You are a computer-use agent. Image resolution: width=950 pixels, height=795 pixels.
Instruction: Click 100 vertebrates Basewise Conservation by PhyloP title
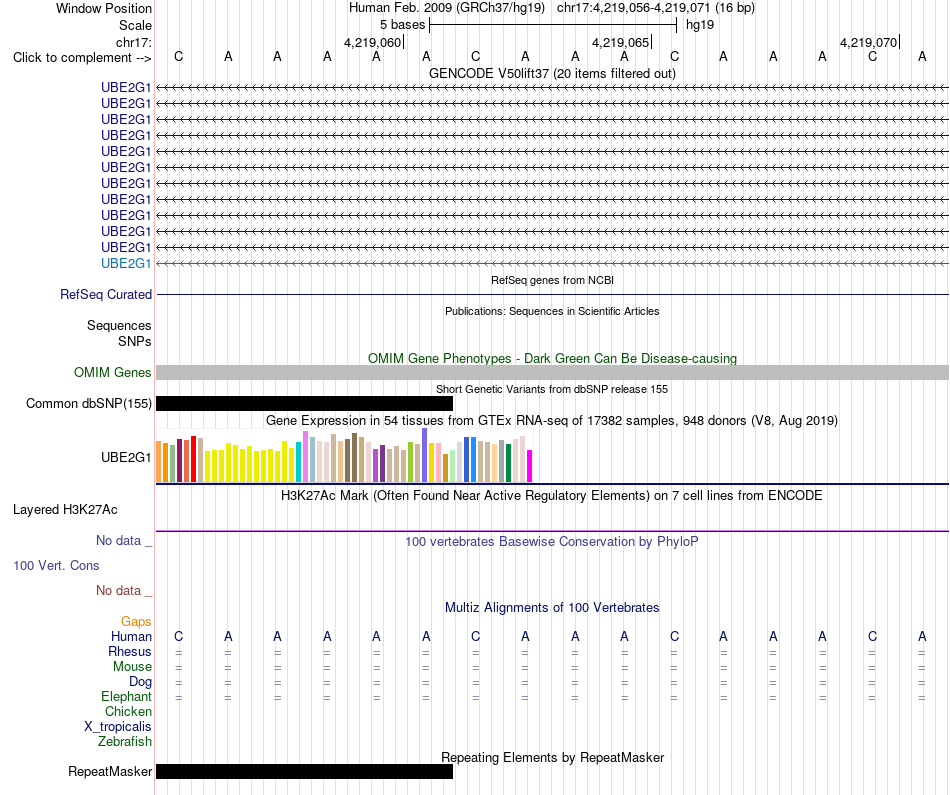click(552, 542)
